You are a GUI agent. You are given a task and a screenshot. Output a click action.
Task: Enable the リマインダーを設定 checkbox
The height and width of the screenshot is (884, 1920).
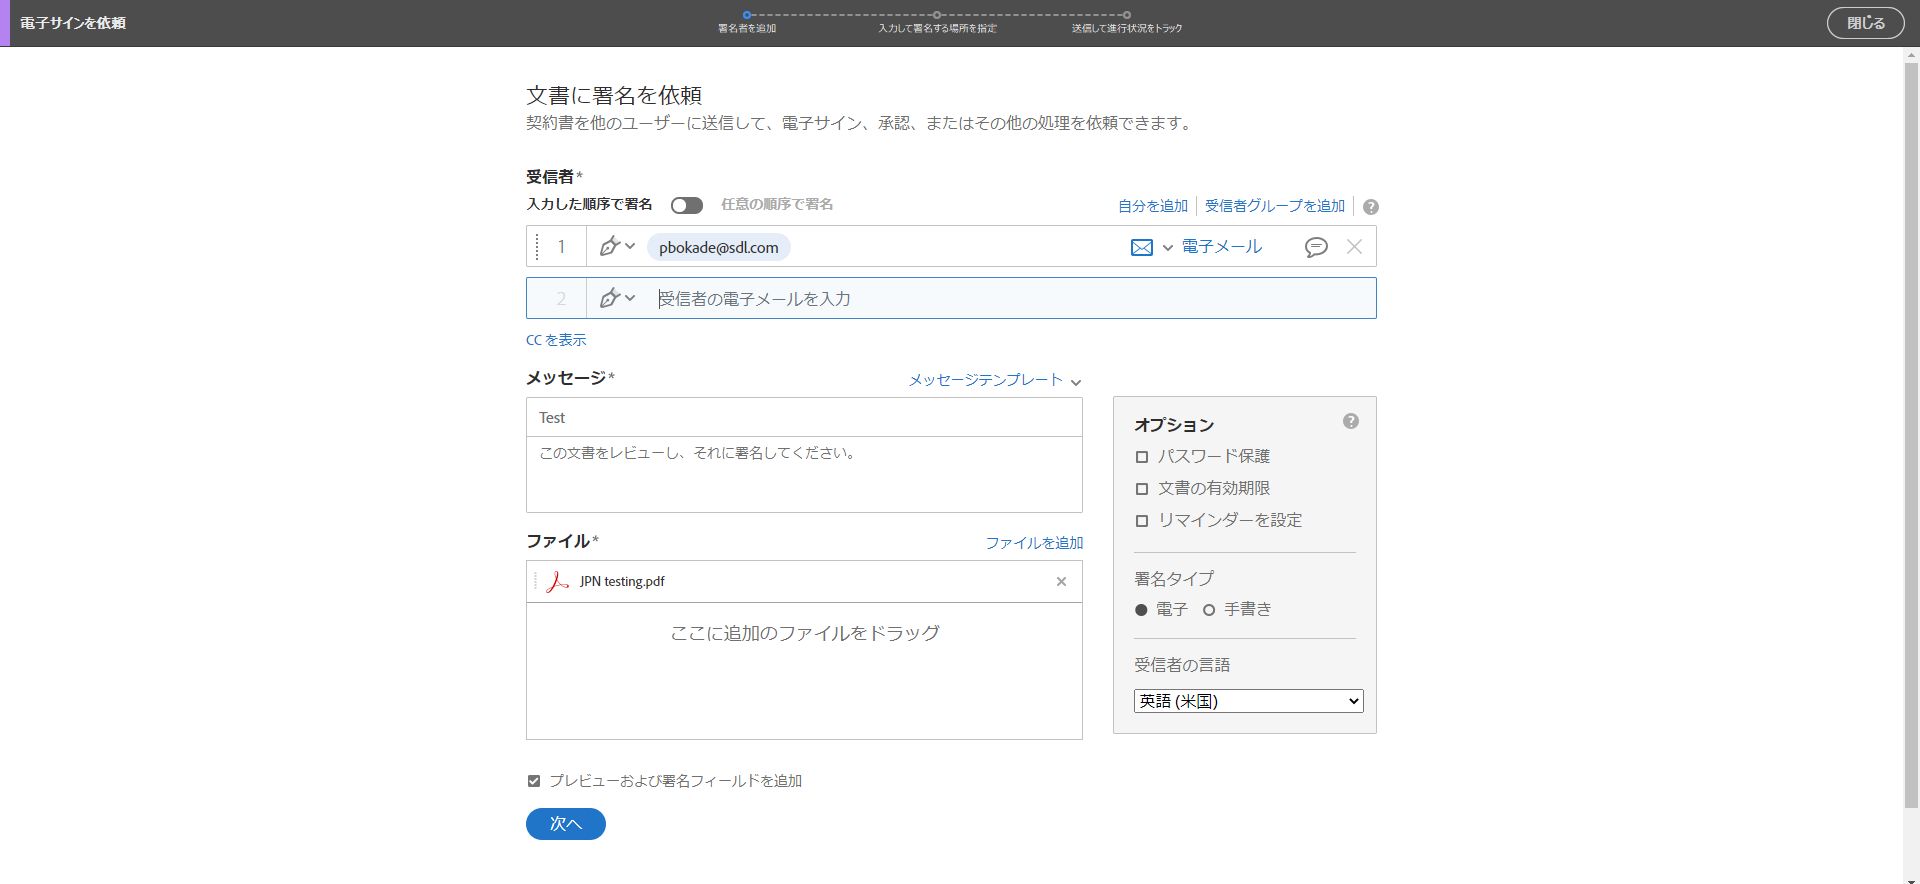point(1142,521)
